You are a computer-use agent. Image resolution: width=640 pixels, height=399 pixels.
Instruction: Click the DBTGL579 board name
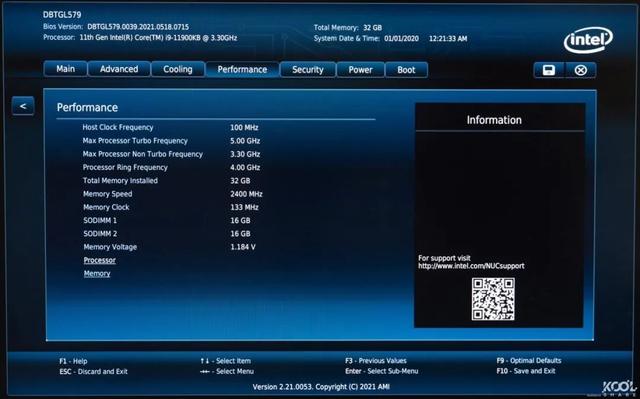point(62,15)
